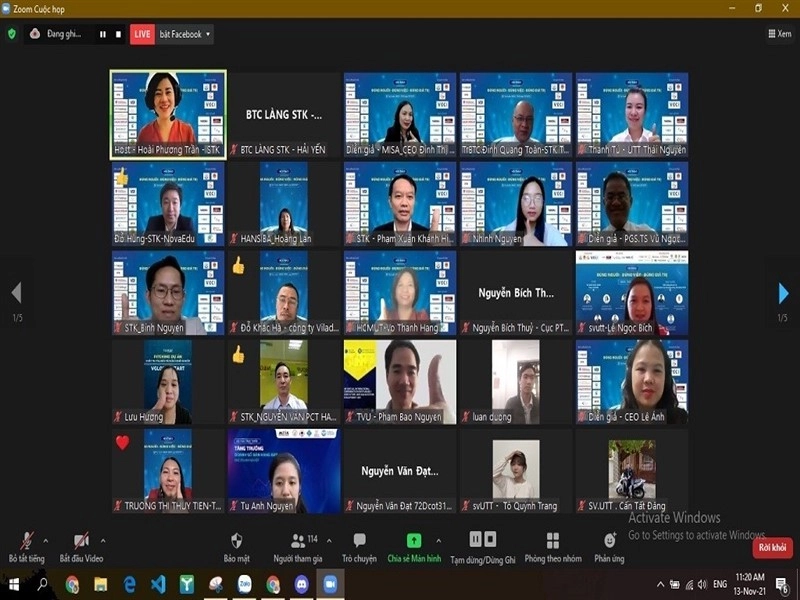Go to next gallery page arrow
Viewport: 800px width, 600px height.
pos(783,292)
